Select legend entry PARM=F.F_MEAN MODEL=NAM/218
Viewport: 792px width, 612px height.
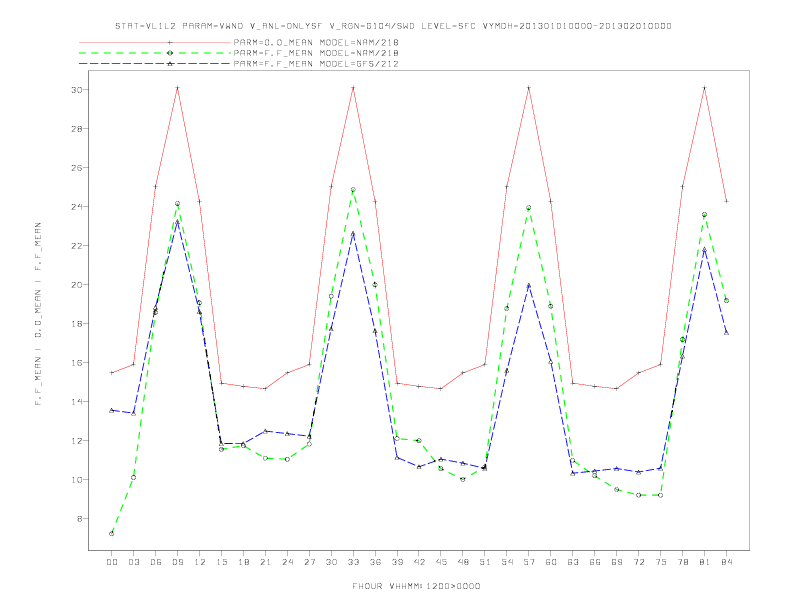pyautogui.click(x=316, y=53)
